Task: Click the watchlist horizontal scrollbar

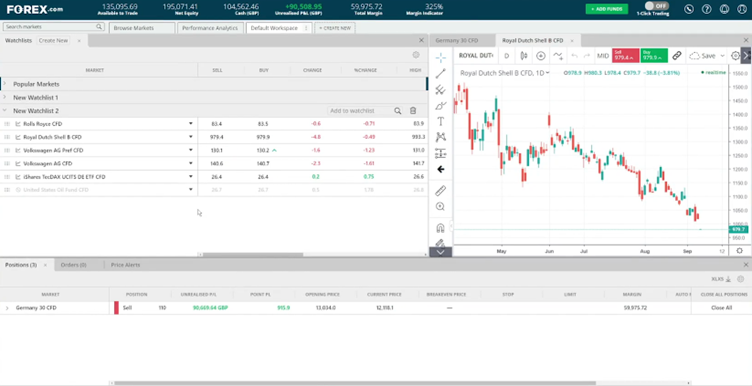Action: pos(253,255)
